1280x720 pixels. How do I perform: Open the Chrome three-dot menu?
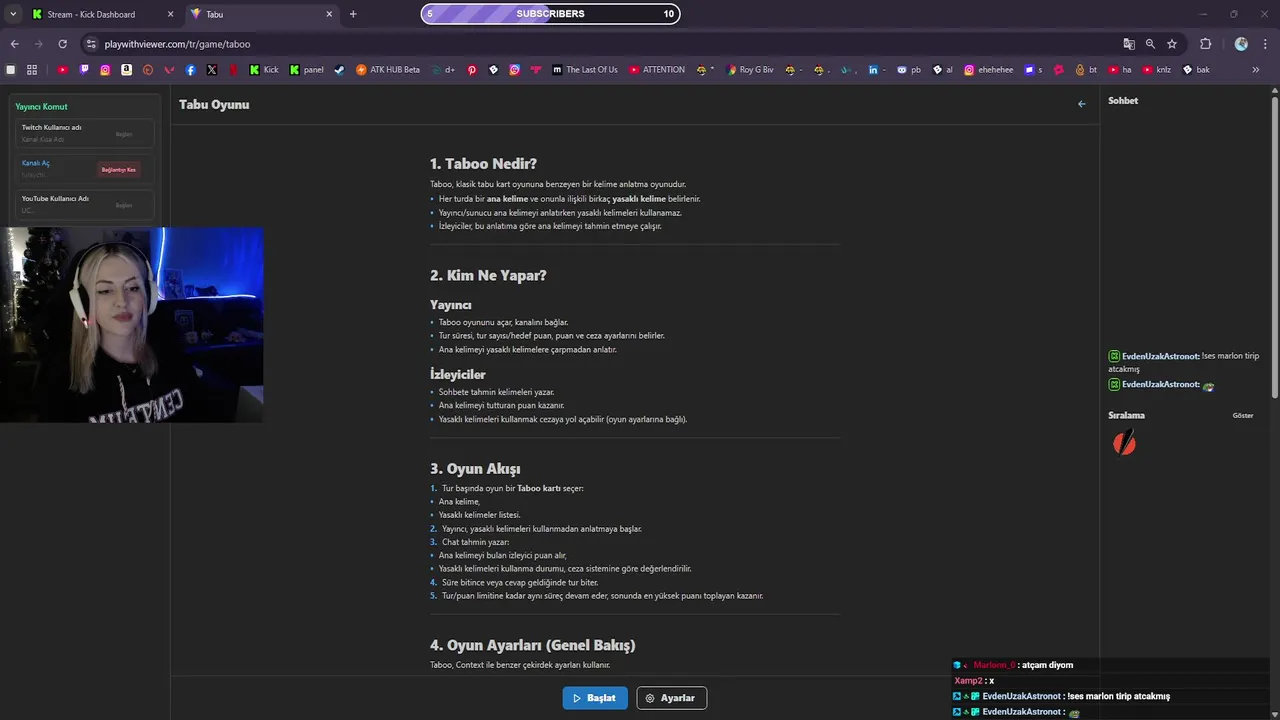[1265, 44]
